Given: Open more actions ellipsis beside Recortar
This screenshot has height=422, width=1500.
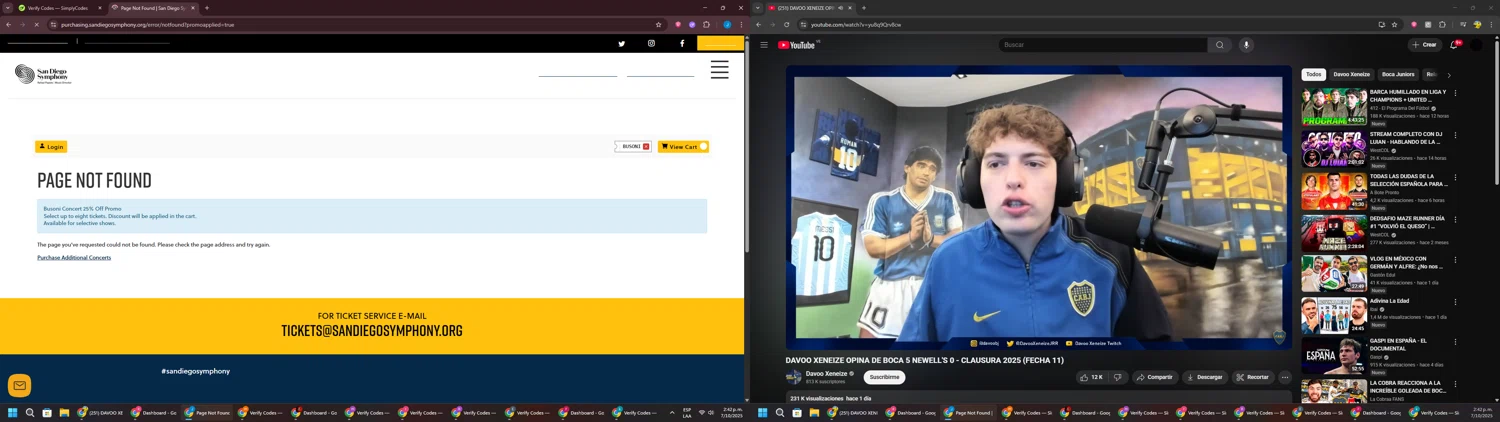Looking at the screenshot, I should pyautogui.click(x=1285, y=377).
